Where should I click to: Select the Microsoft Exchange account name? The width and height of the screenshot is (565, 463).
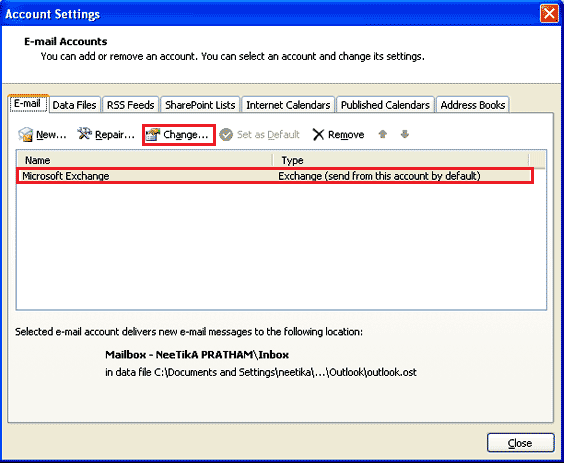click(66, 176)
